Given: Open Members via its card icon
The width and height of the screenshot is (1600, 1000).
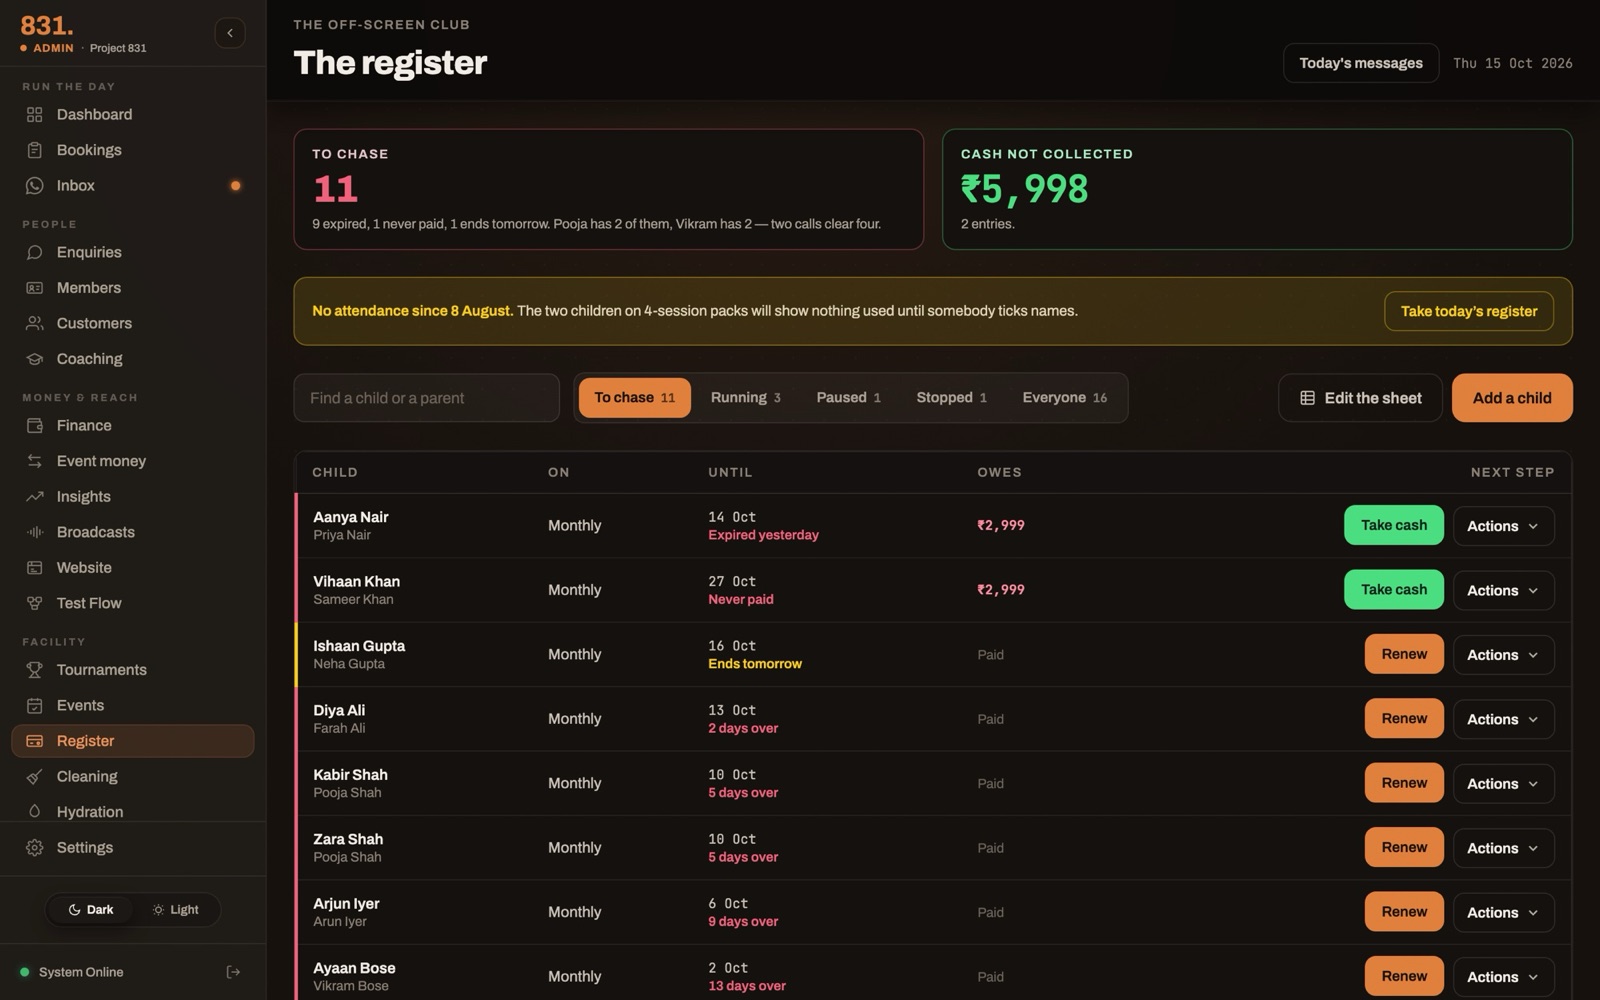Looking at the screenshot, I should [34, 288].
